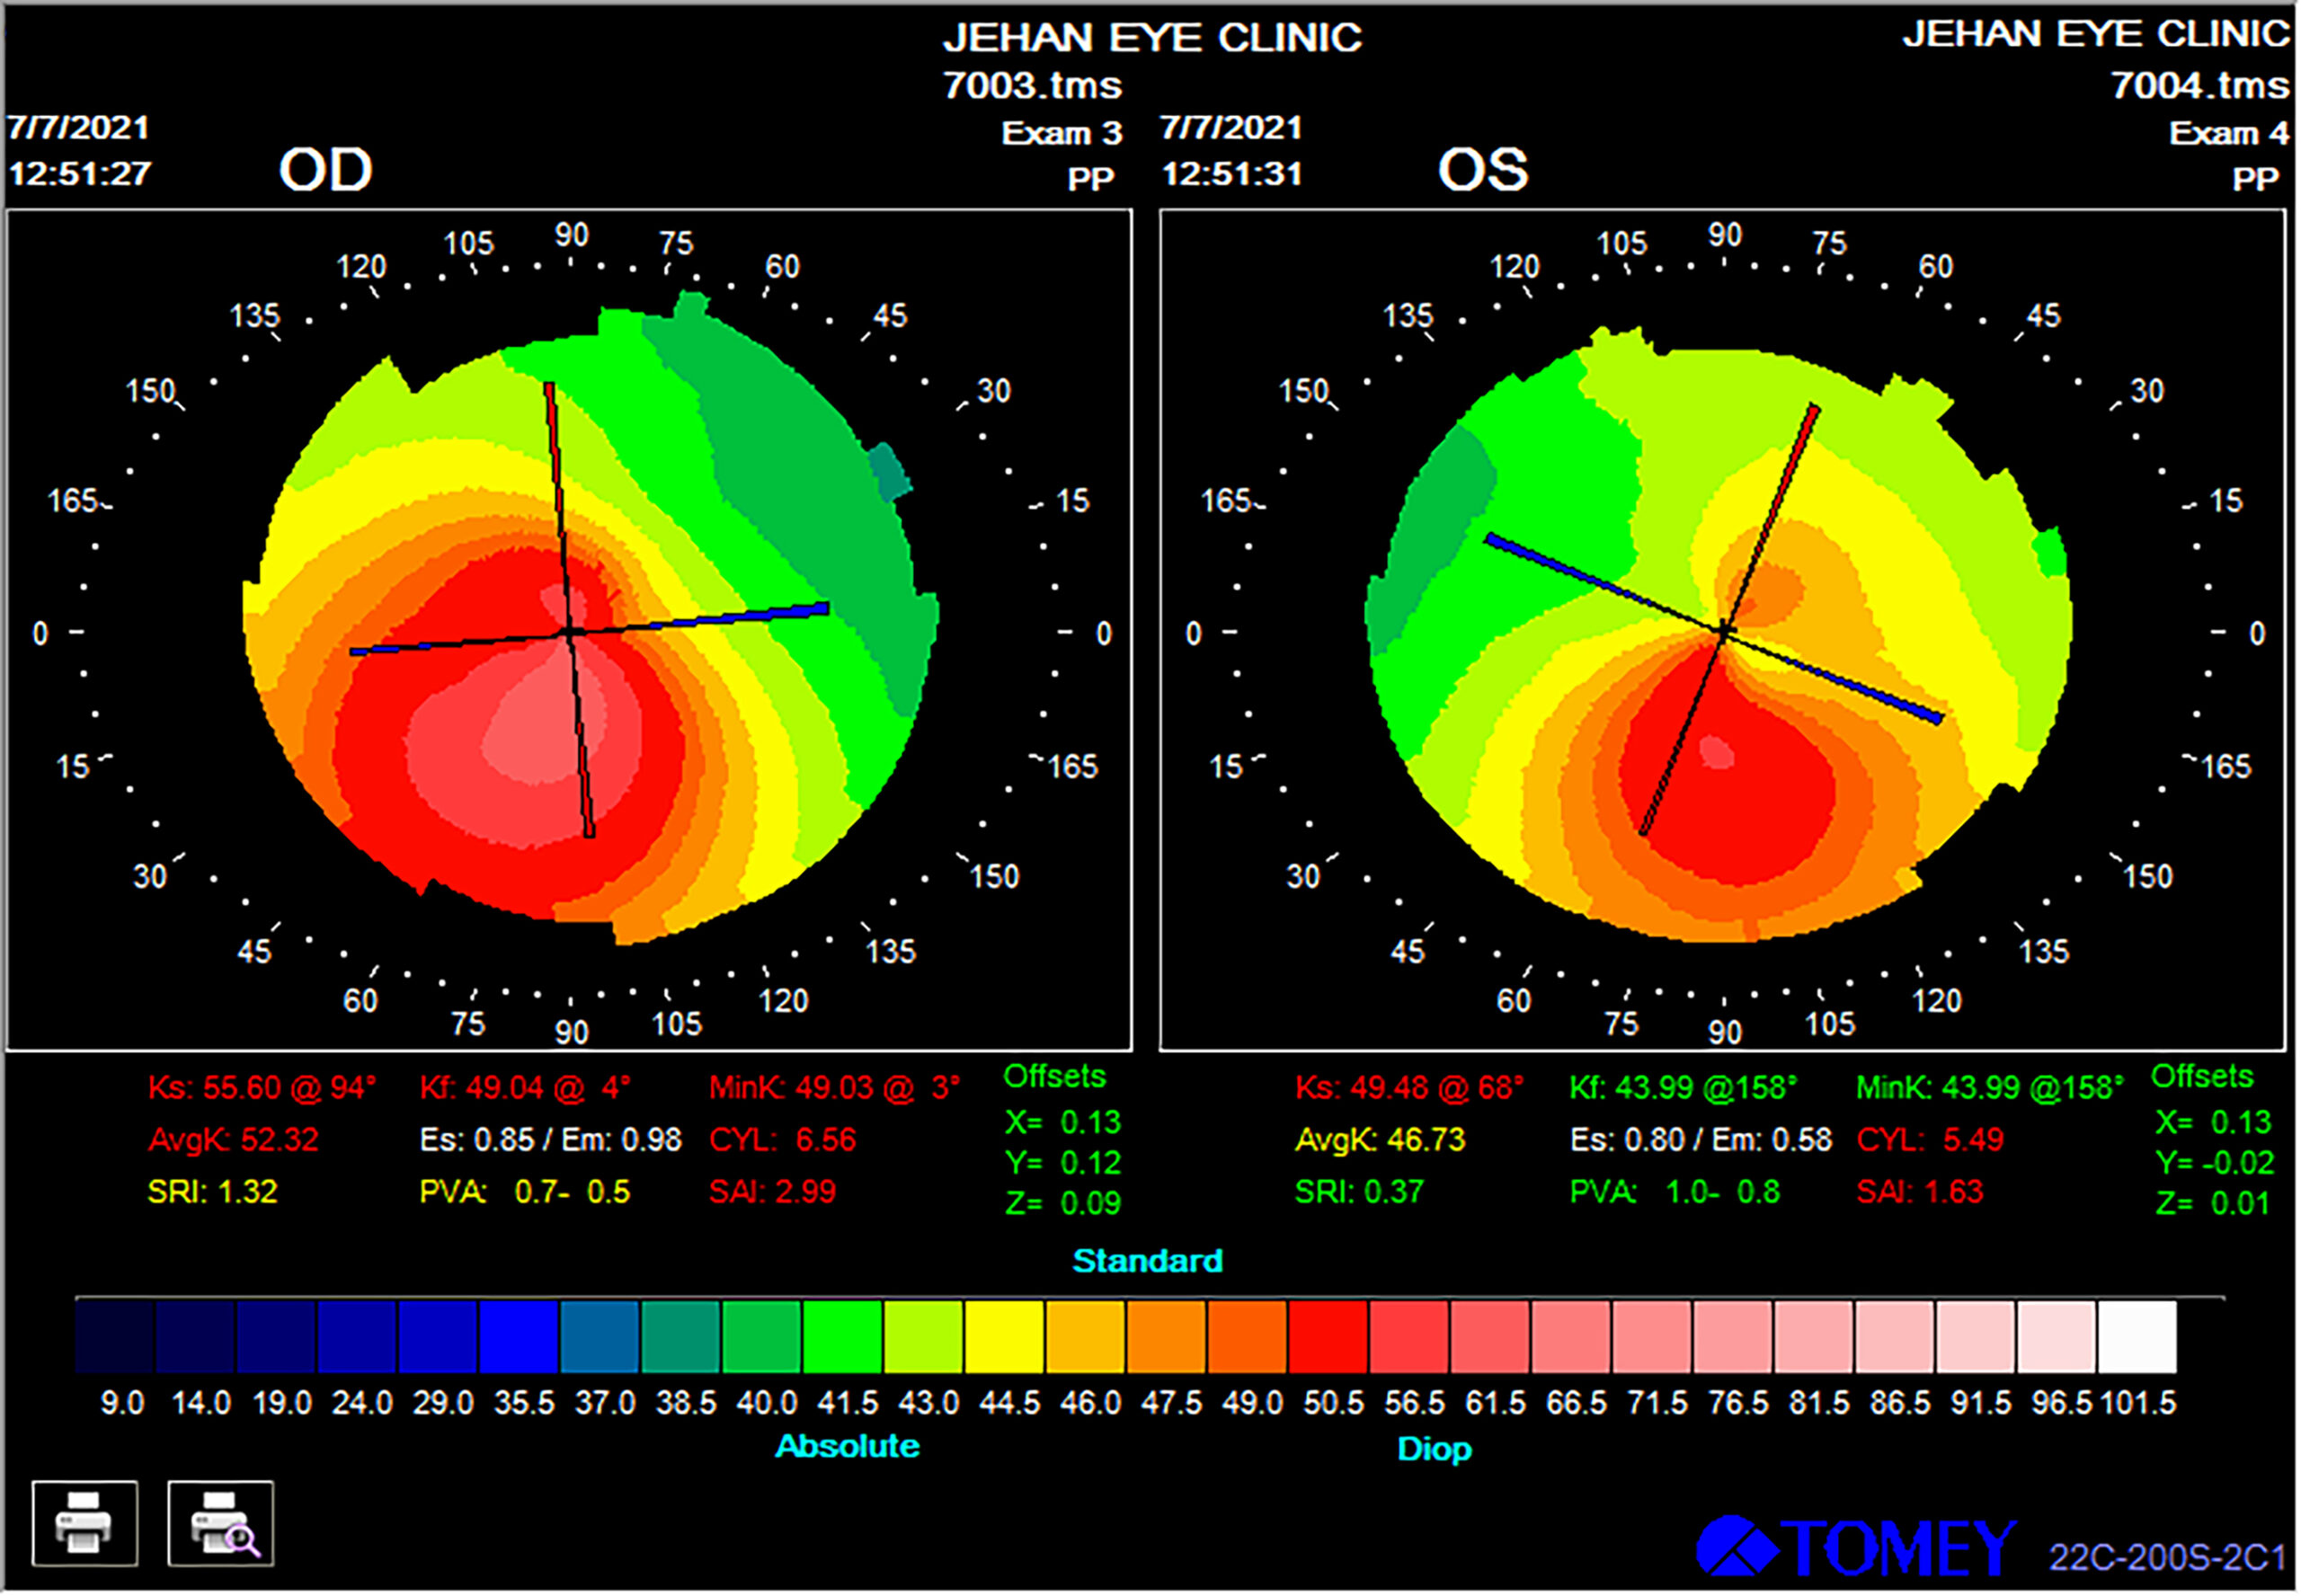This screenshot has width=2301, height=1596.
Task: Click the '7003.tms' file name
Action: coord(1033,86)
